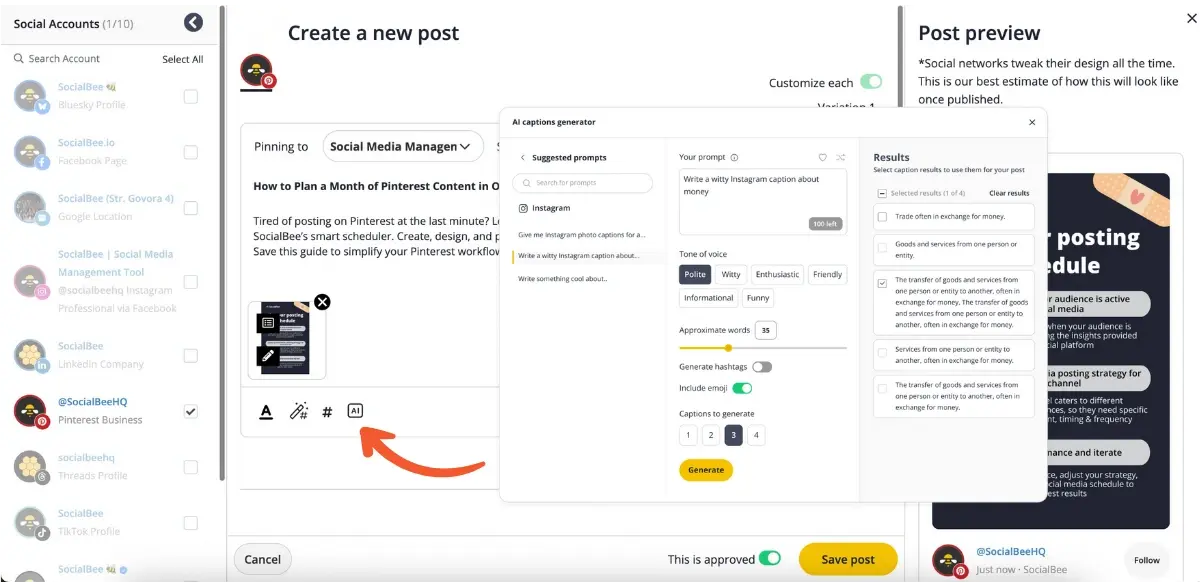Go back from Suggested prompts via the chevron
The height and width of the screenshot is (587, 1200).
[x=521, y=157]
